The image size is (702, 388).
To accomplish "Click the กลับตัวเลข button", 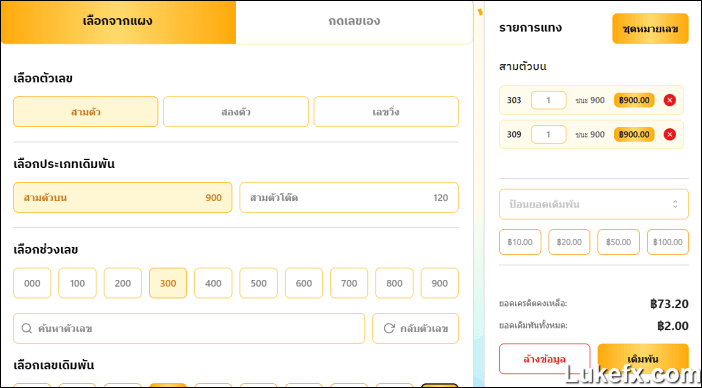I will click(415, 328).
